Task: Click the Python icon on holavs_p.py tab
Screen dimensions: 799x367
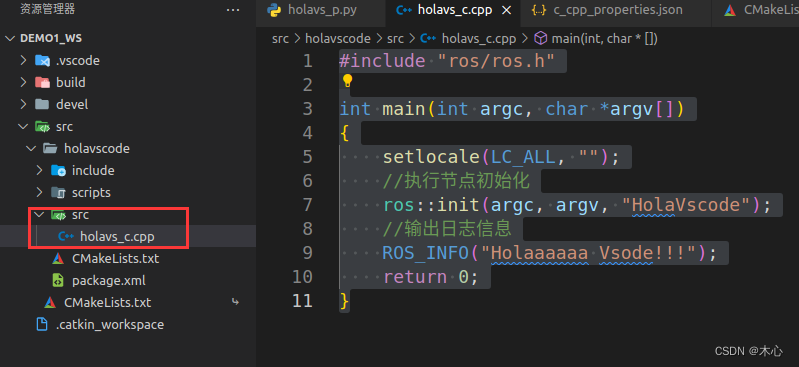Action: click(274, 10)
